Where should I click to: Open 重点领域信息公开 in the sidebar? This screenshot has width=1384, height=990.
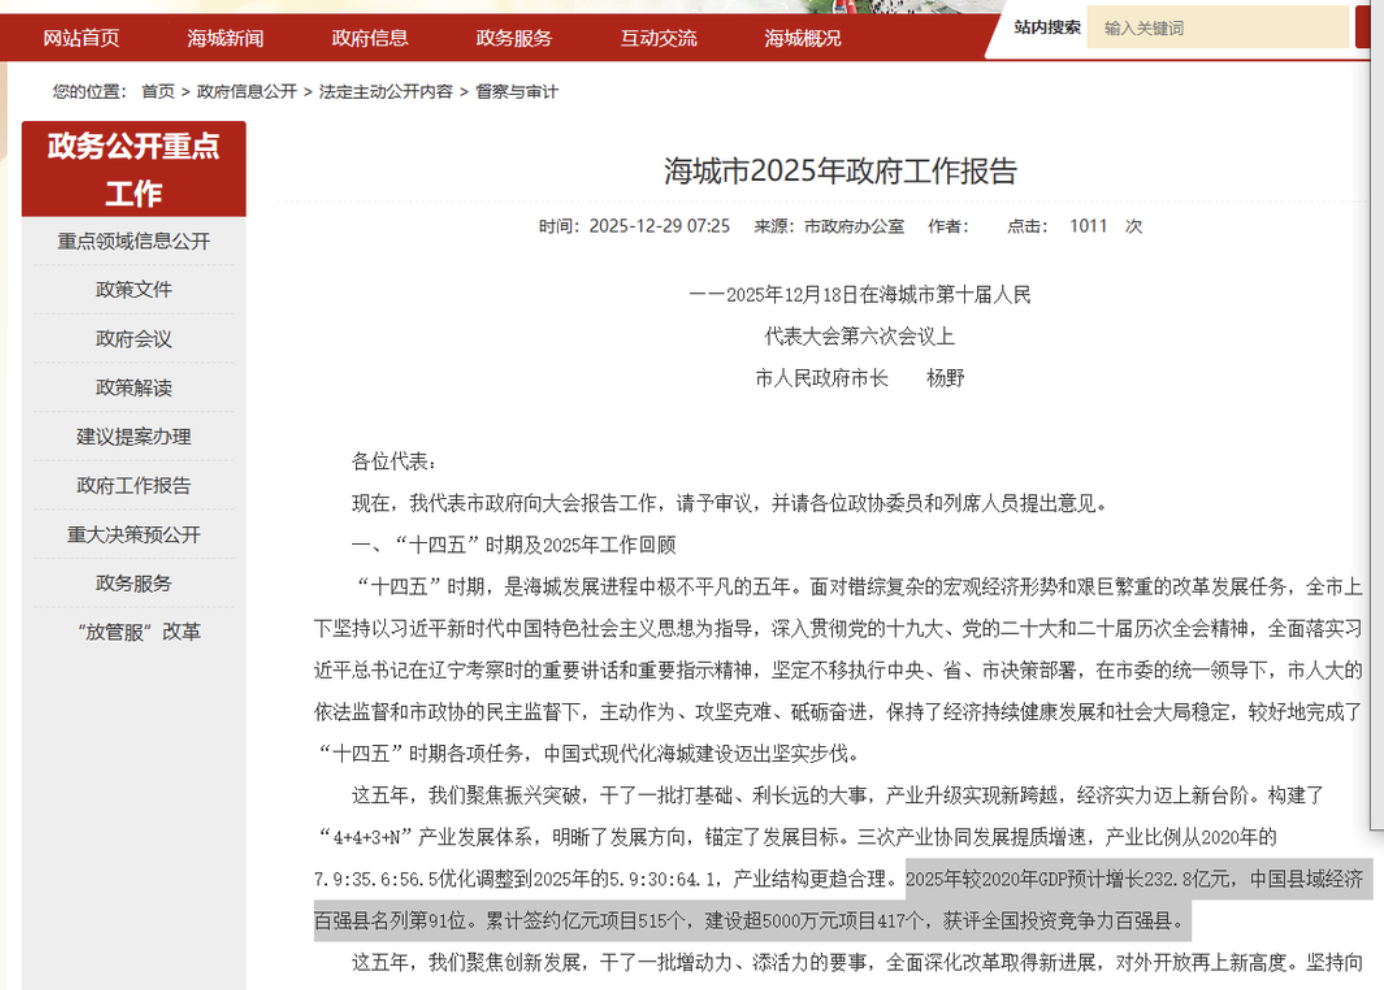pos(133,241)
